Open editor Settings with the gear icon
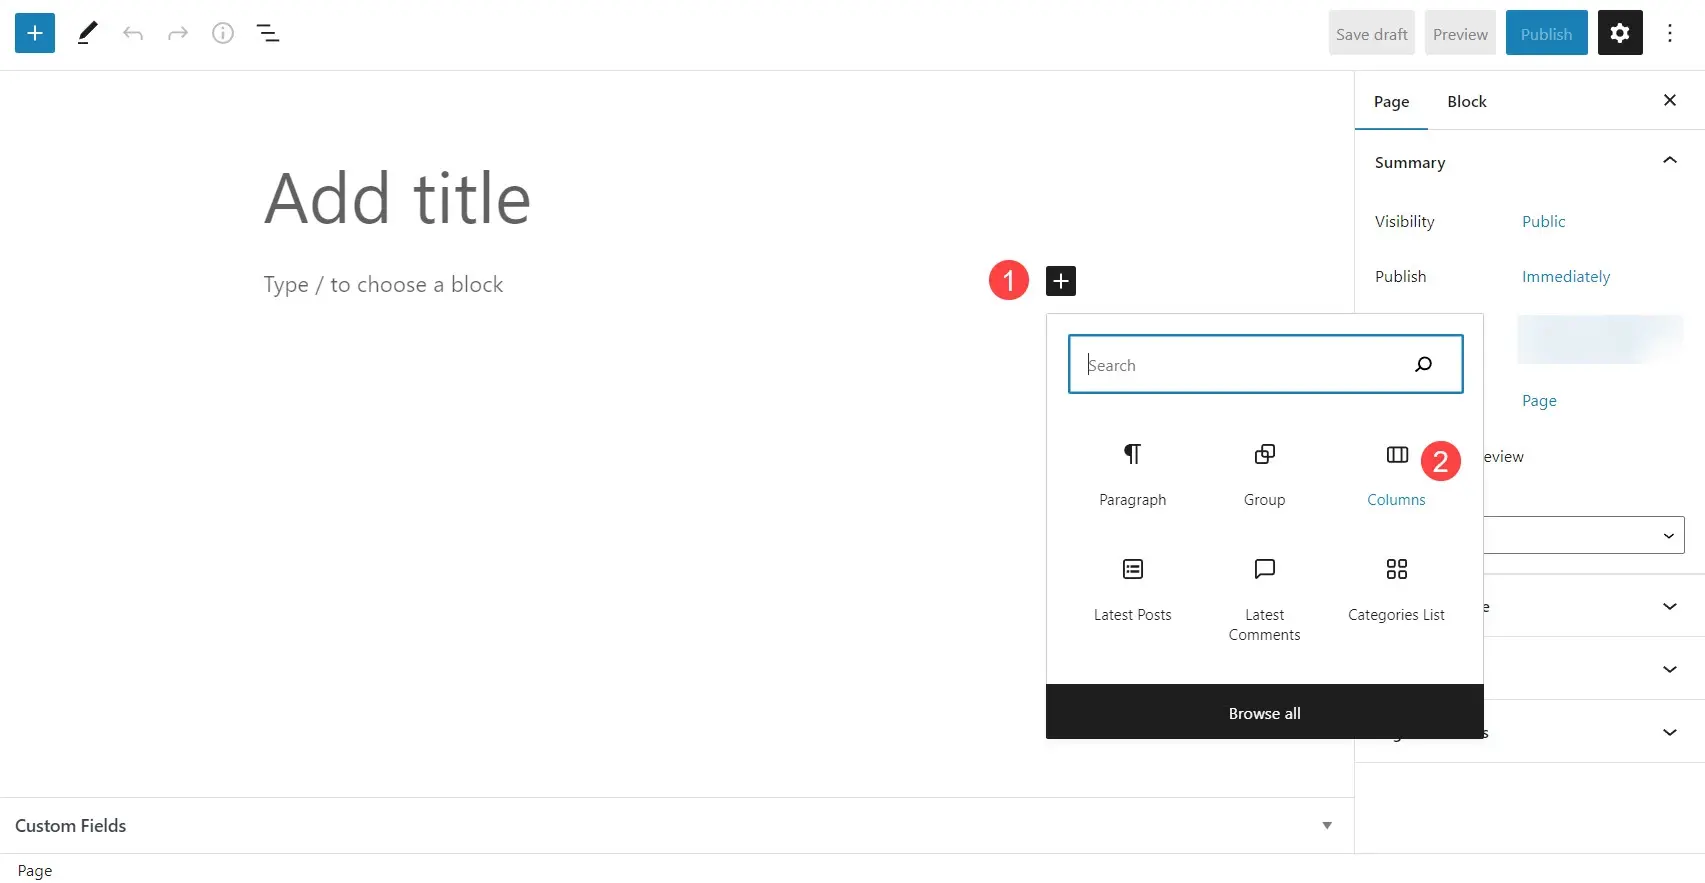The width and height of the screenshot is (1705, 883). (1619, 32)
